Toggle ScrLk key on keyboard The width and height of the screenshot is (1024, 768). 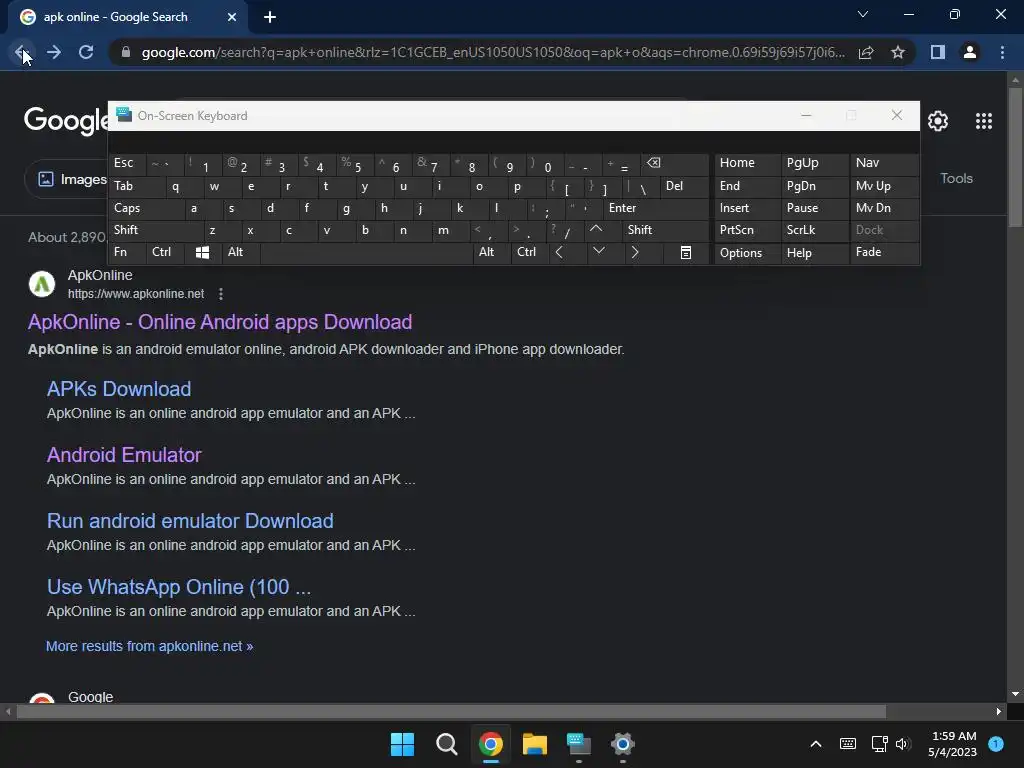[x=814, y=231]
